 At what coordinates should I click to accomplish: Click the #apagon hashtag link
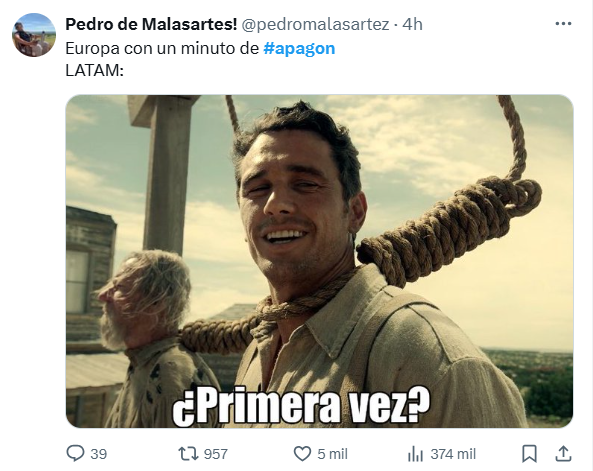point(299,48)
